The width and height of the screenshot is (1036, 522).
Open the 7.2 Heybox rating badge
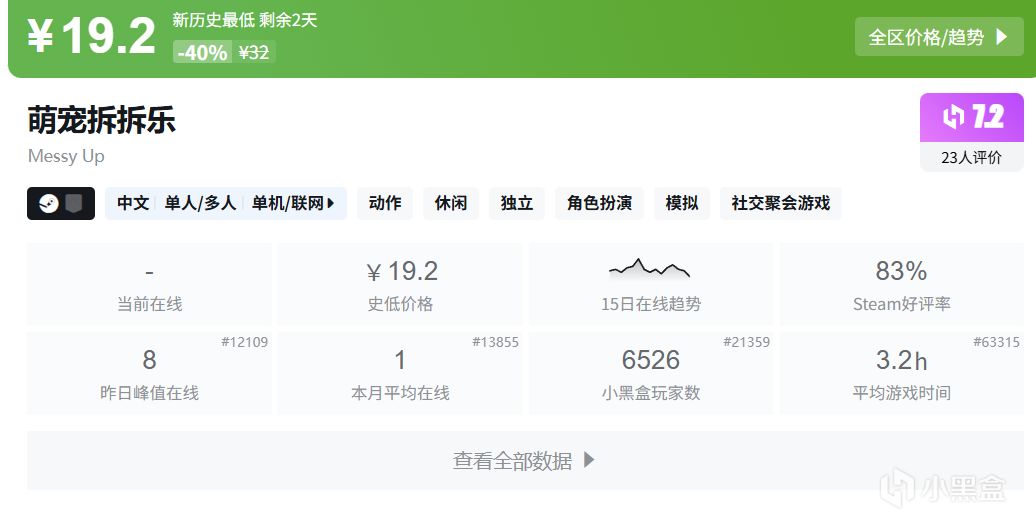972,118
